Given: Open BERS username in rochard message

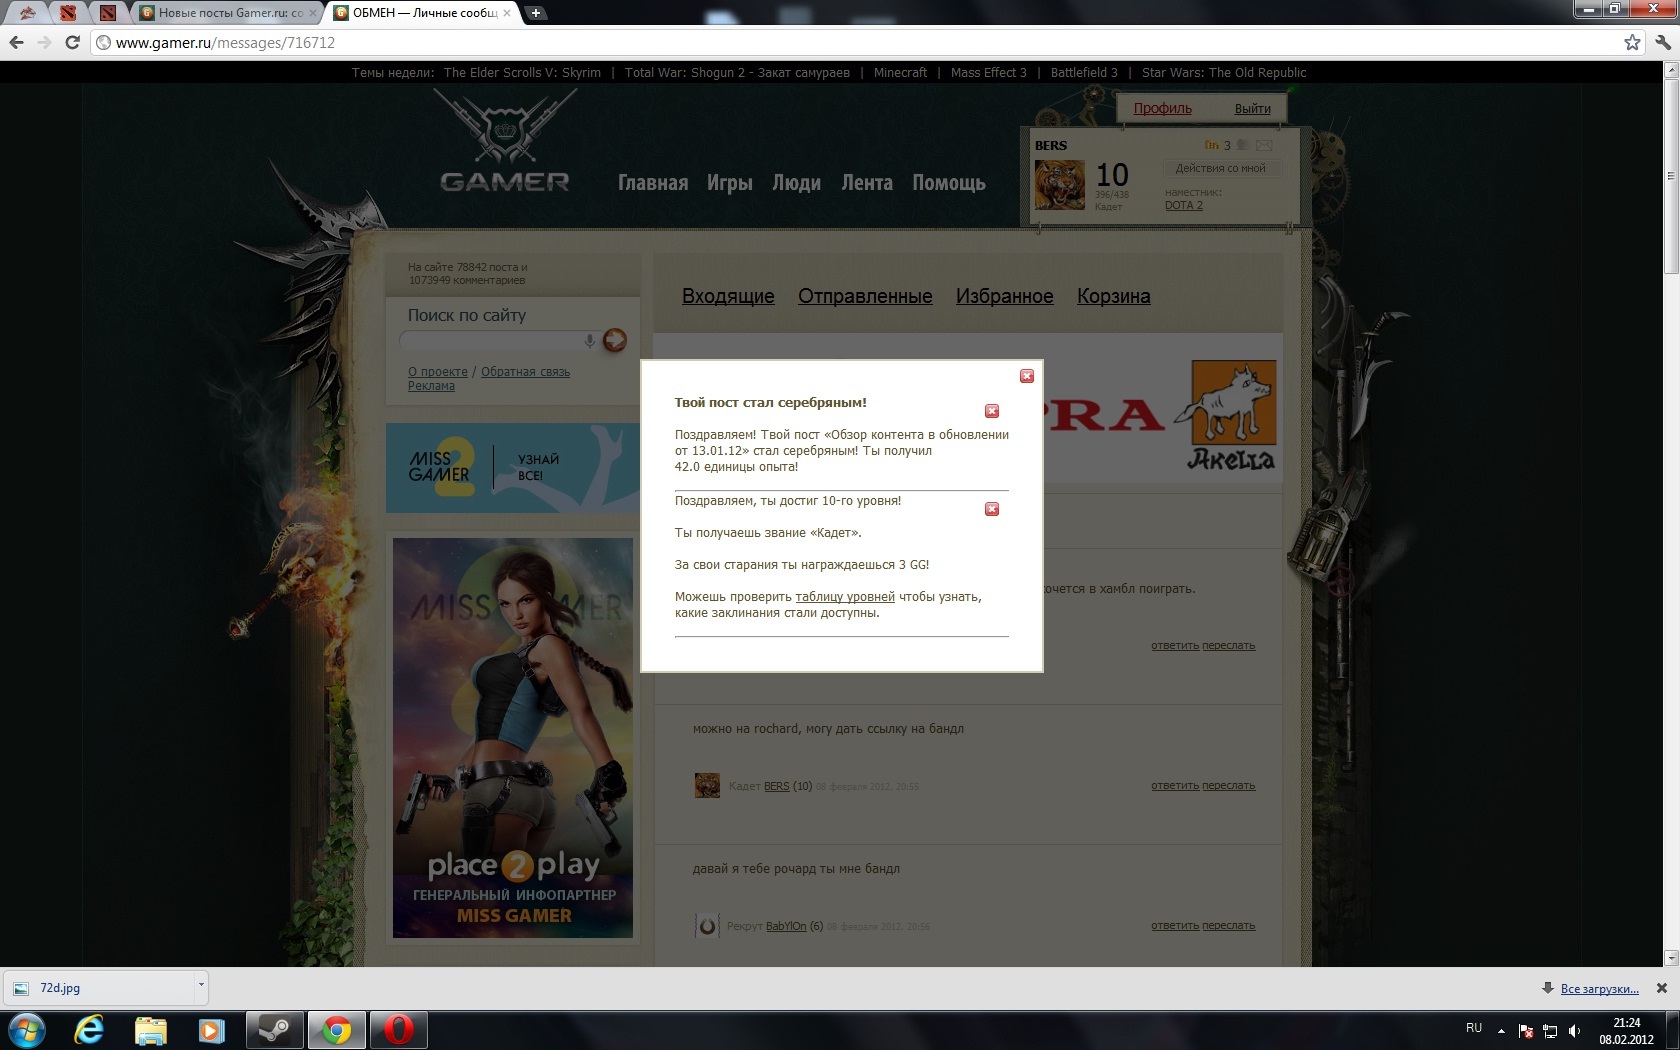Looking at the screenshot, I should click(x=776, y=786).
